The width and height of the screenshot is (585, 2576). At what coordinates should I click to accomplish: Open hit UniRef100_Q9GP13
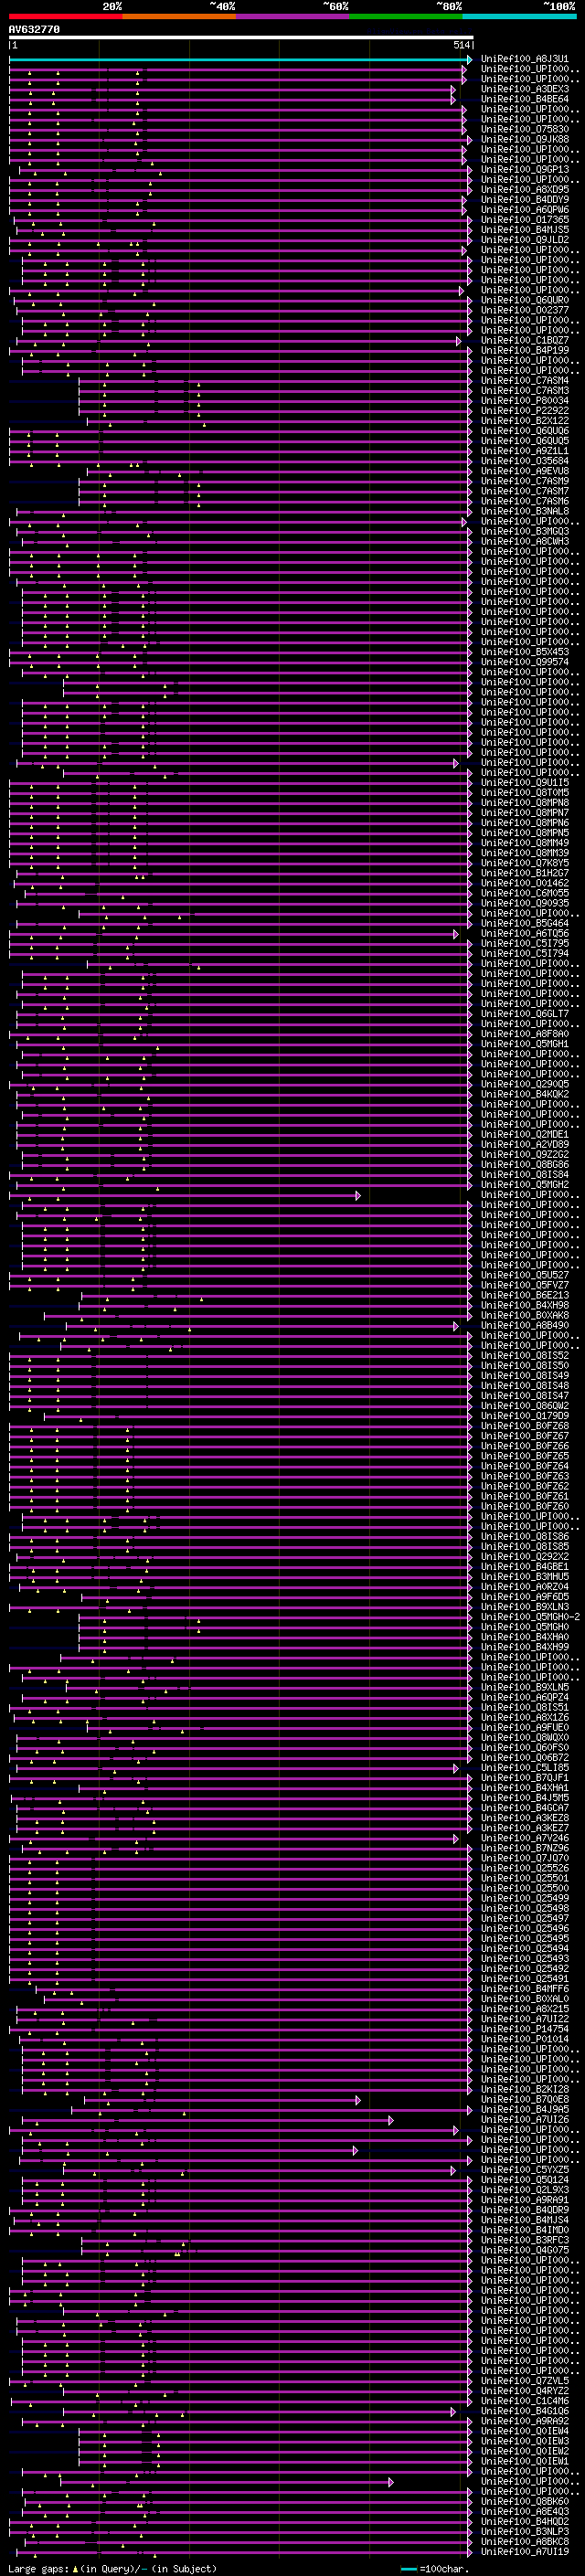(525, 169)
